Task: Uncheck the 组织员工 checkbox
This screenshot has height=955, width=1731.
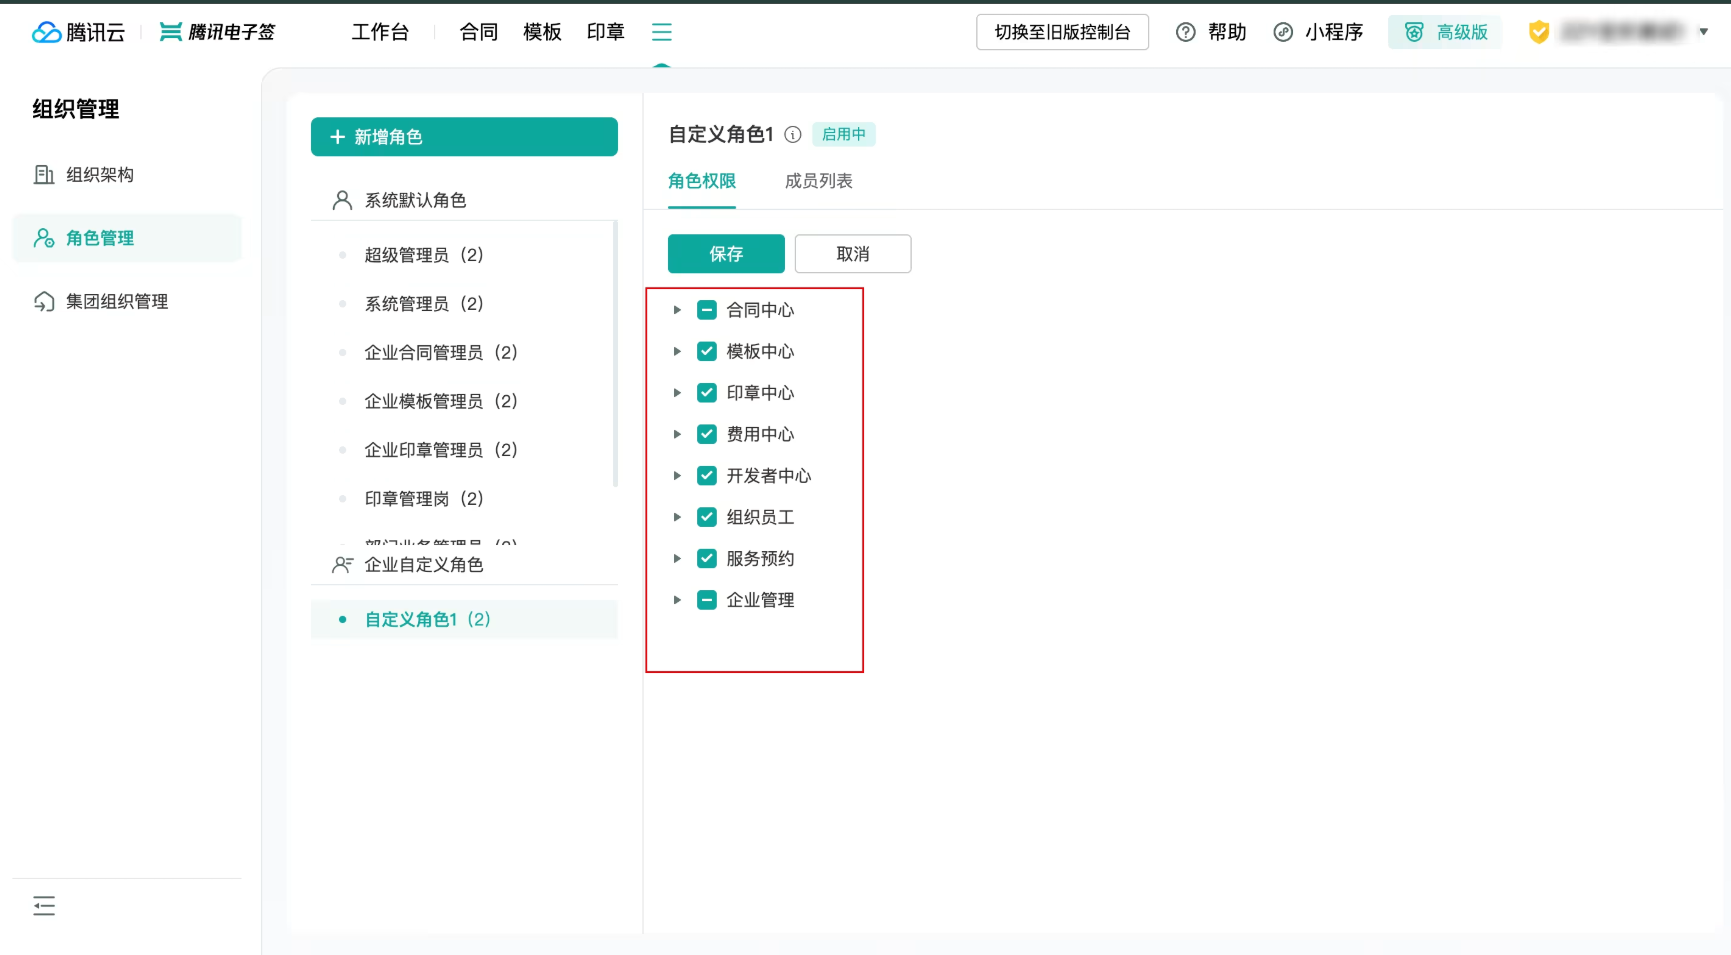Action: 707,517
